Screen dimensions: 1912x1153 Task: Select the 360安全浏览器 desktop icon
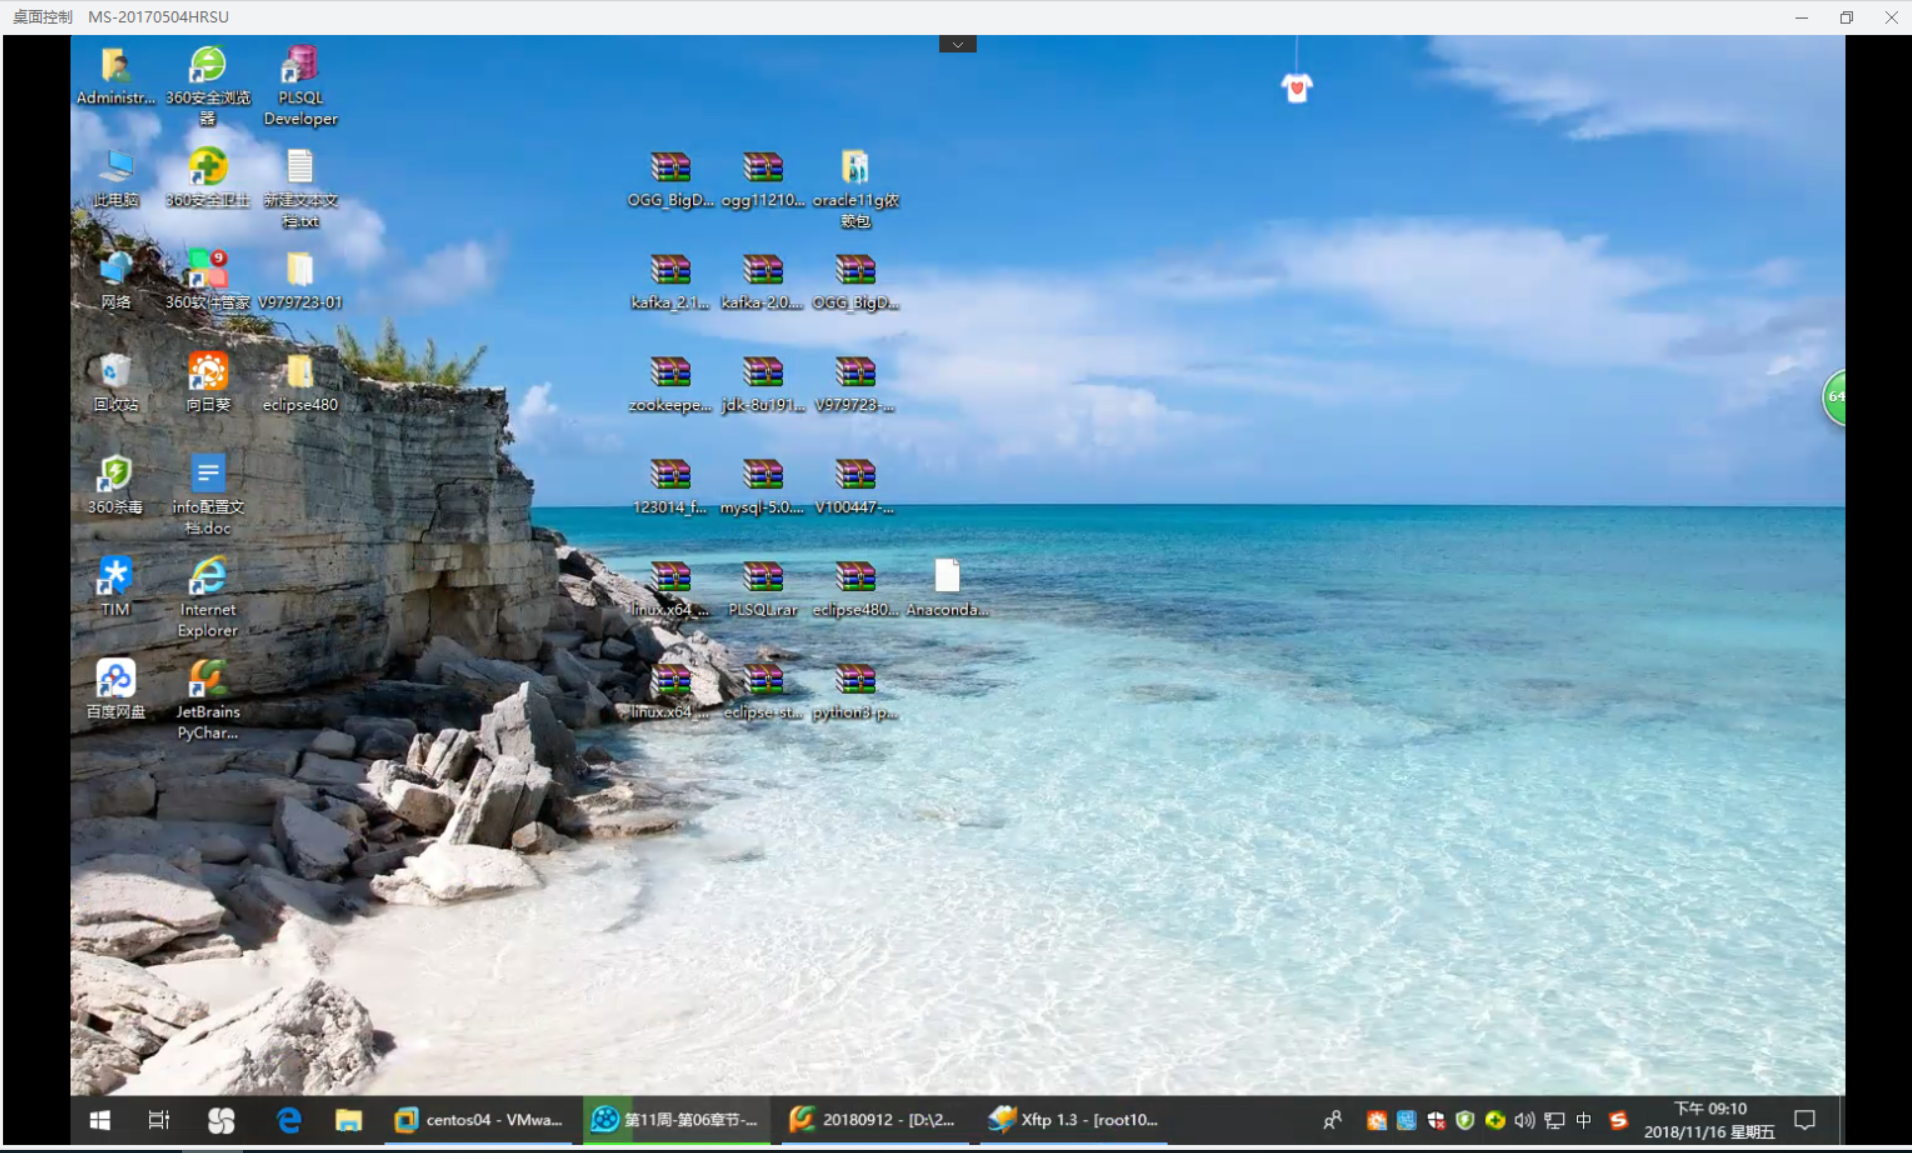pos(208,67)
